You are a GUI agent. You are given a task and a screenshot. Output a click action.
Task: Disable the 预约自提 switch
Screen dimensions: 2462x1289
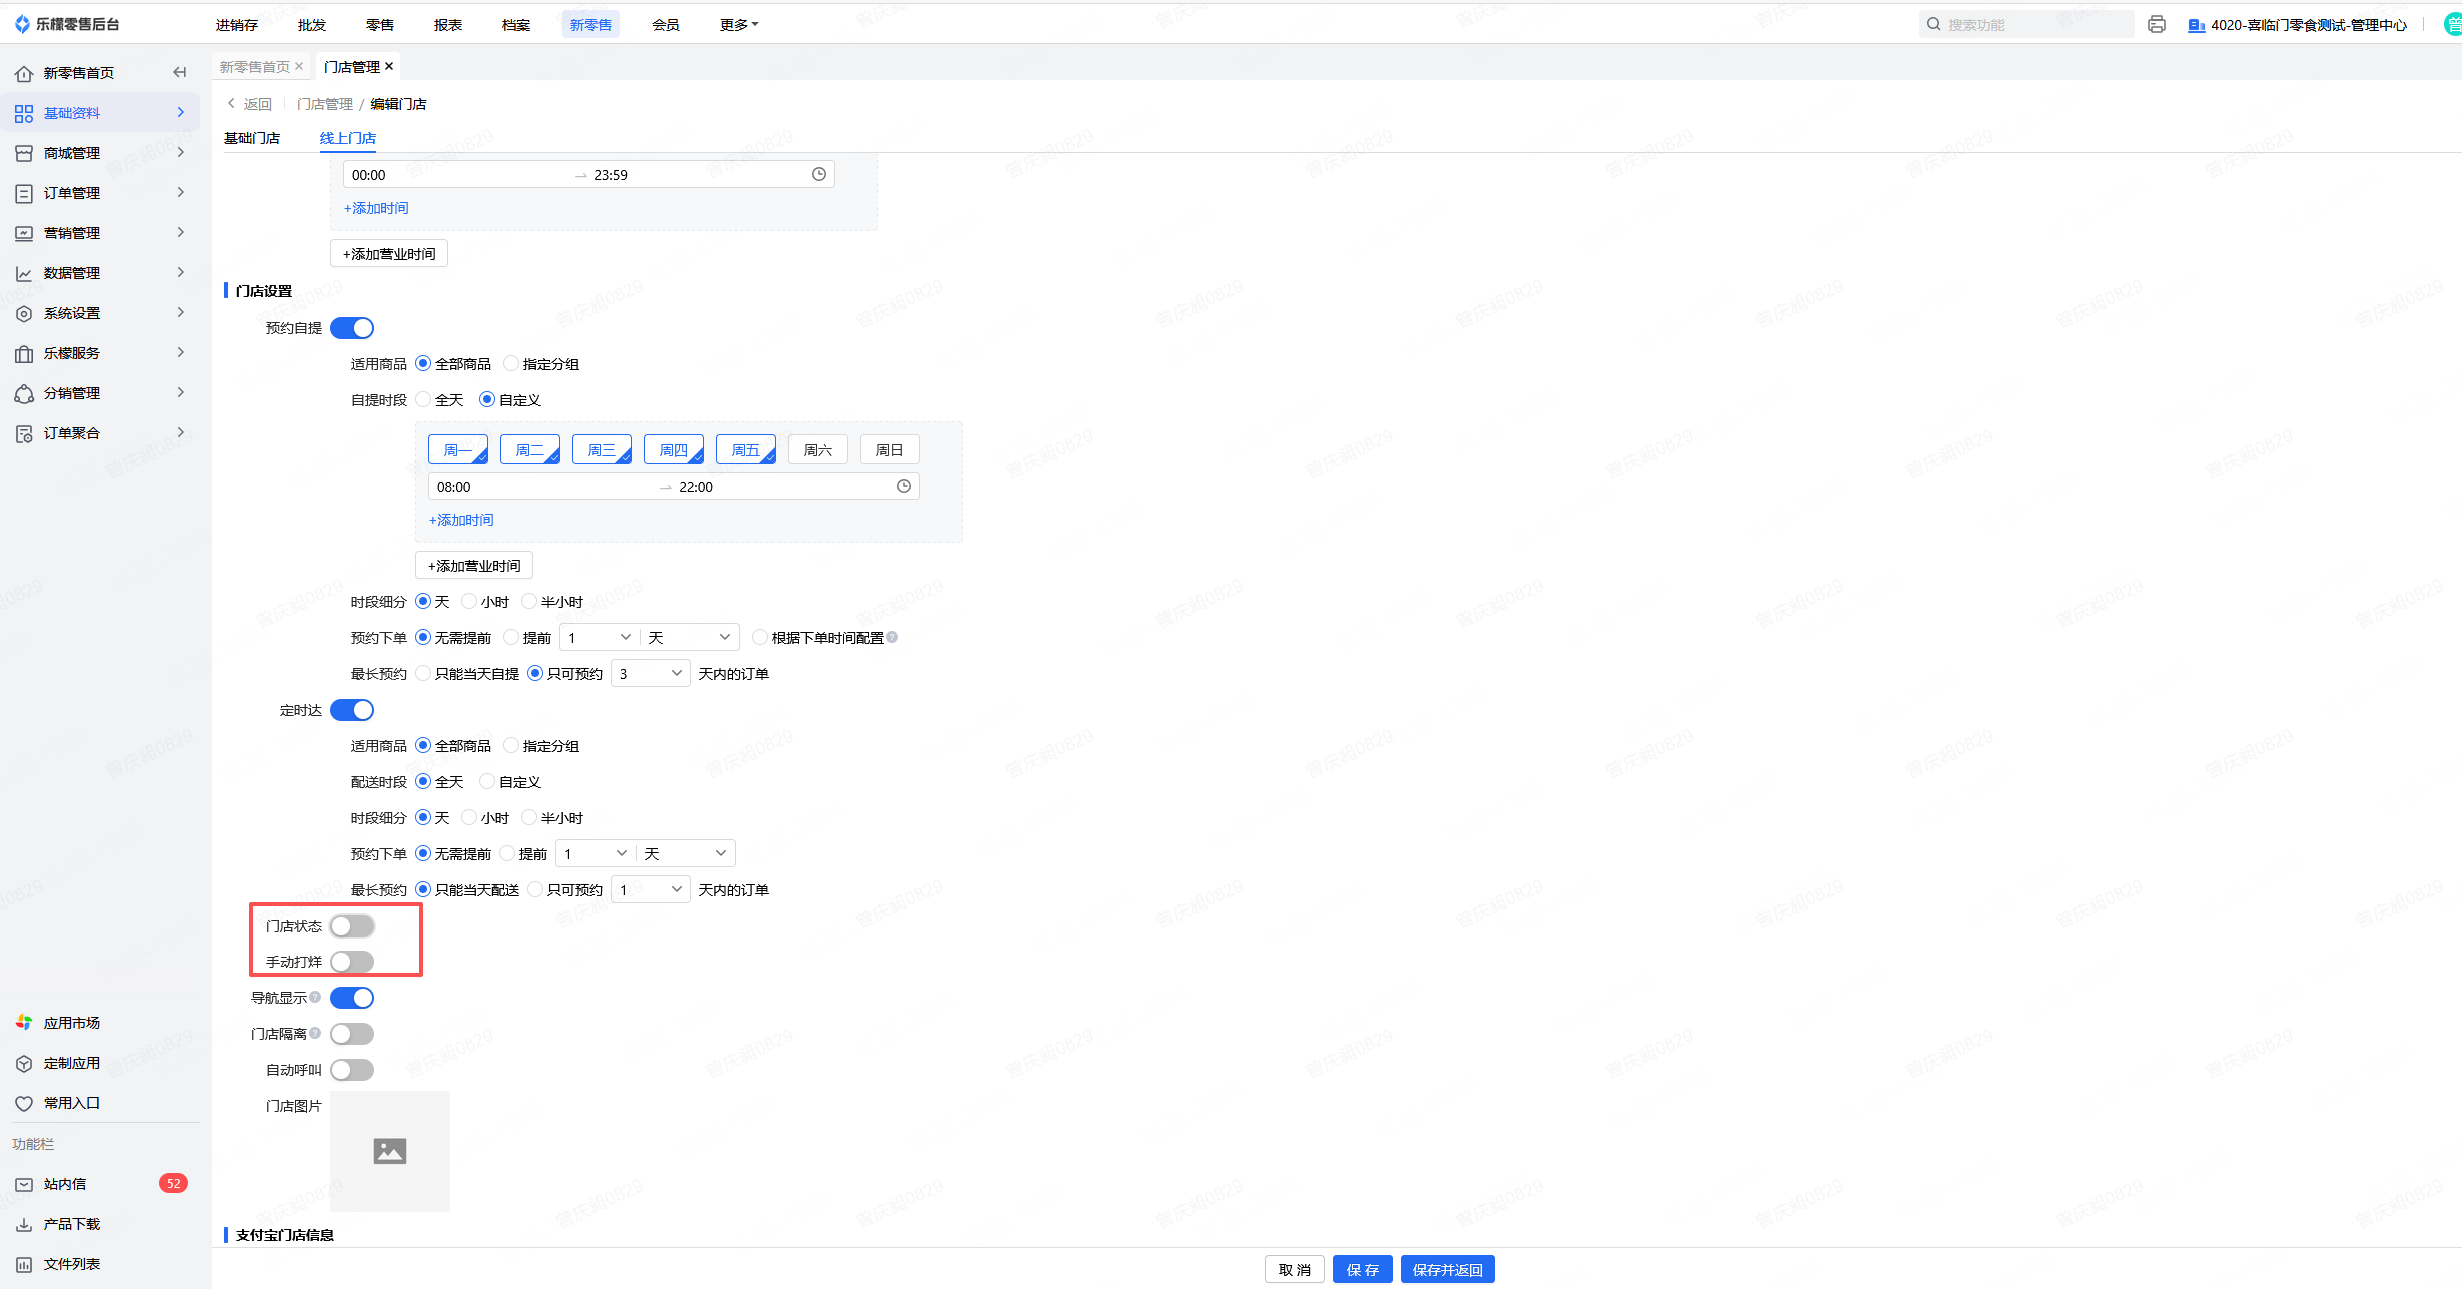[x=352, y=328]
